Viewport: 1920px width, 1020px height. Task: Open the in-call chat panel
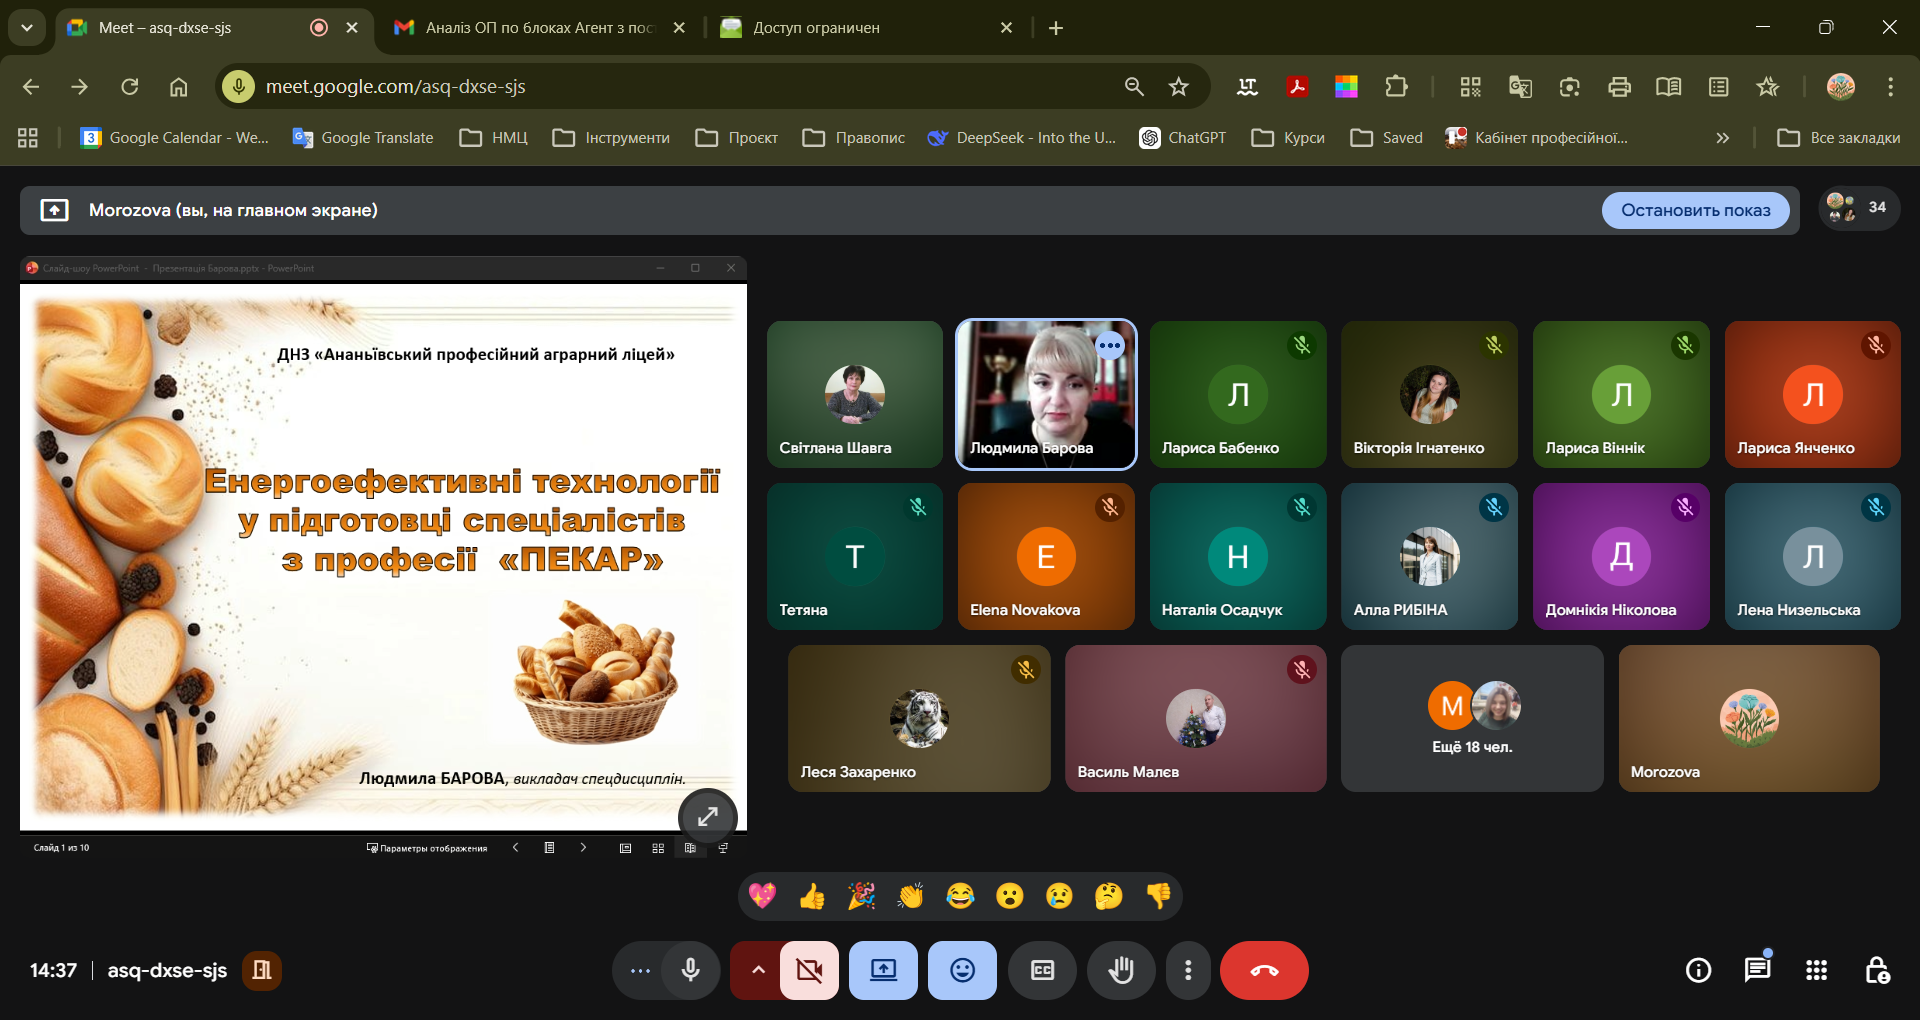tap(1757, 970)
